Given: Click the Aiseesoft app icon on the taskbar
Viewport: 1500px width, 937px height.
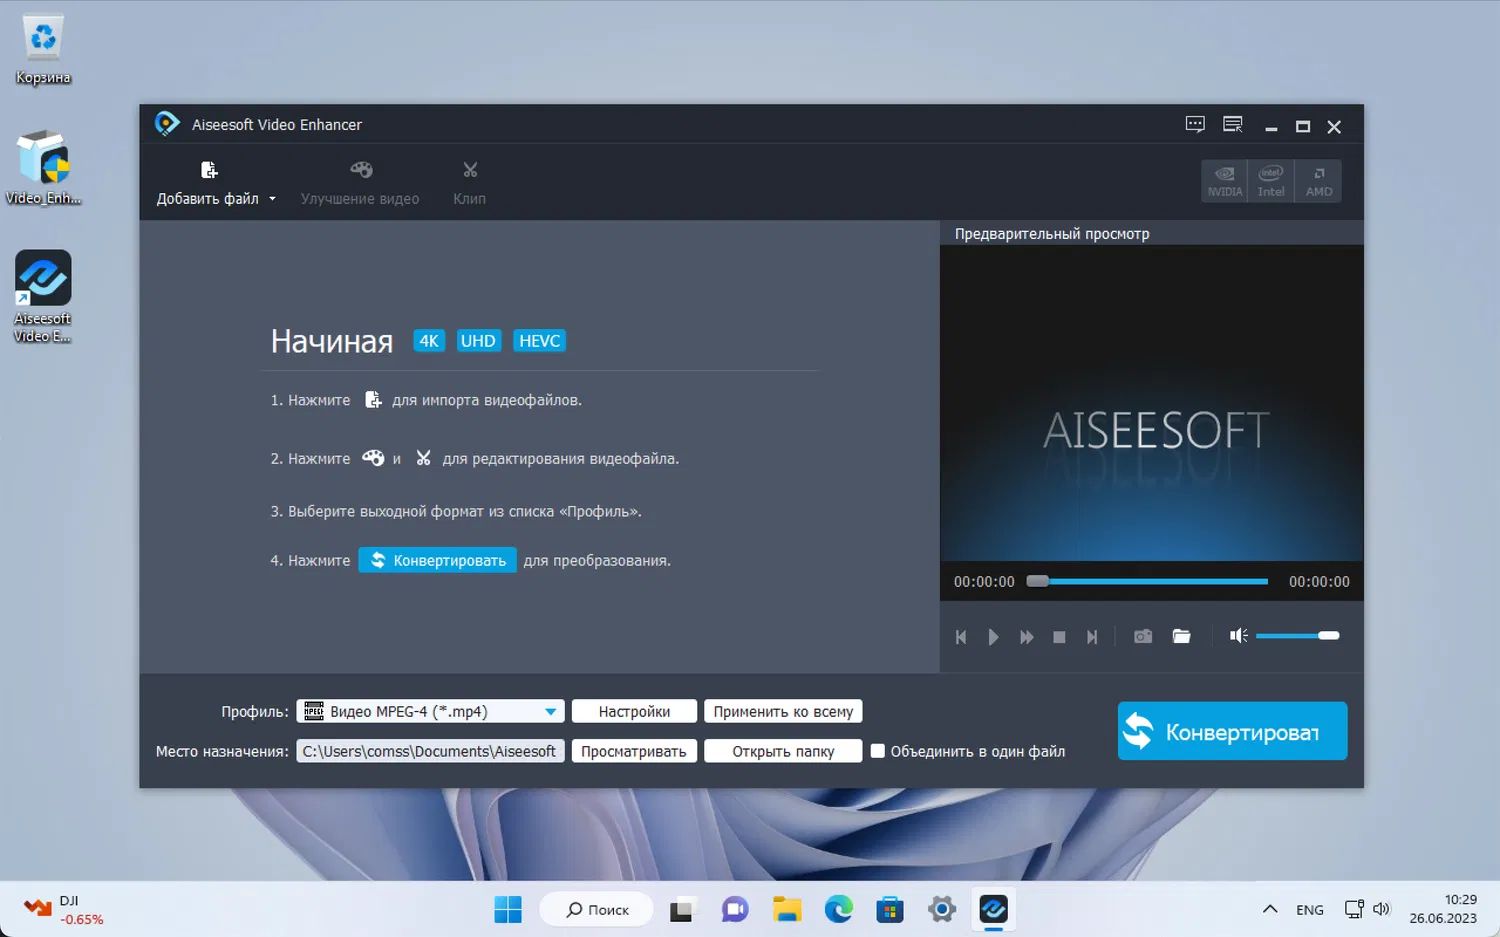Looking at the screenshot, I should (994, 909).
